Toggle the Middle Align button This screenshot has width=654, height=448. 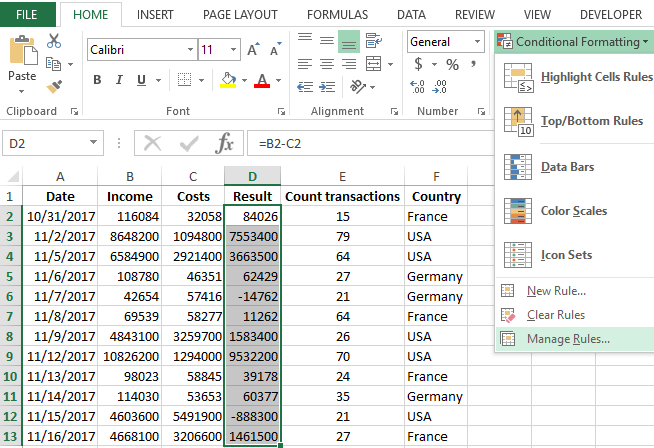348,42
